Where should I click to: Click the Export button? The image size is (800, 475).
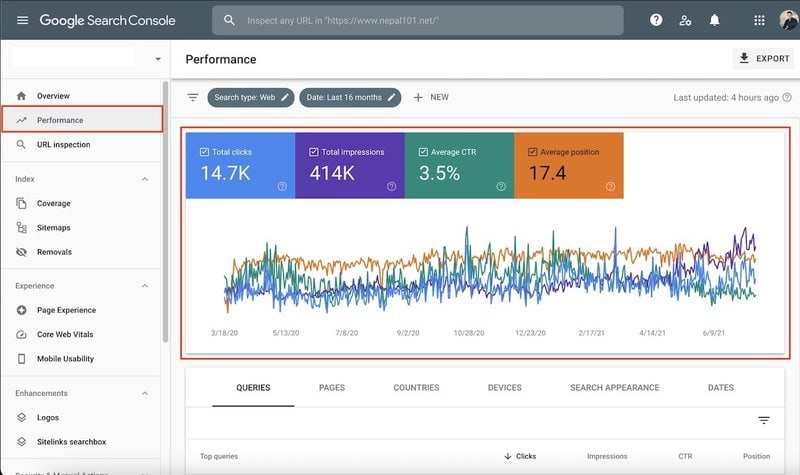[764, 59]
